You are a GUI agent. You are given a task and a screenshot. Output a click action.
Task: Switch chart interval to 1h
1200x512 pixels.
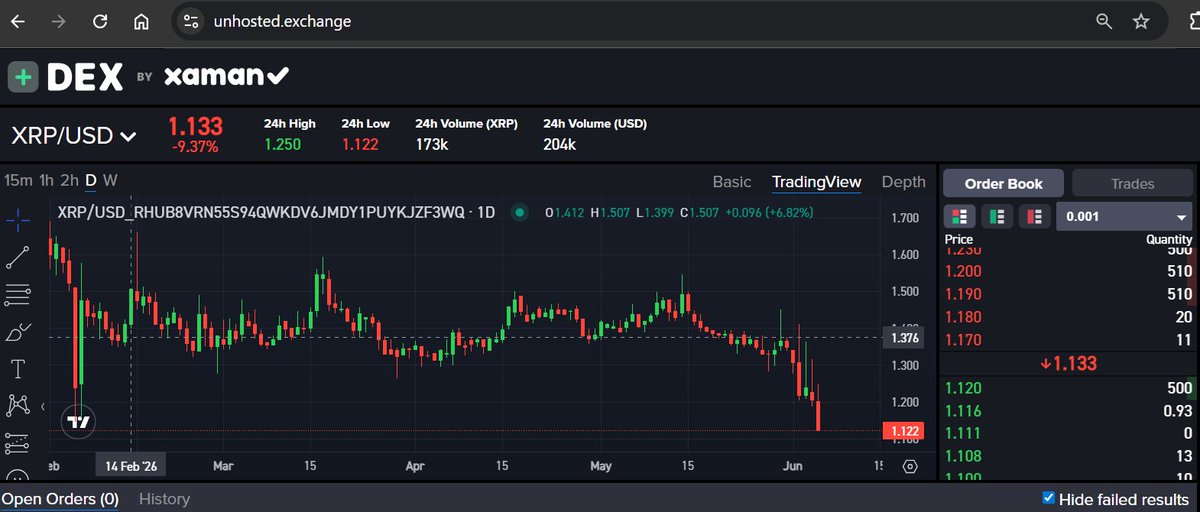click(x=46, y=180)
